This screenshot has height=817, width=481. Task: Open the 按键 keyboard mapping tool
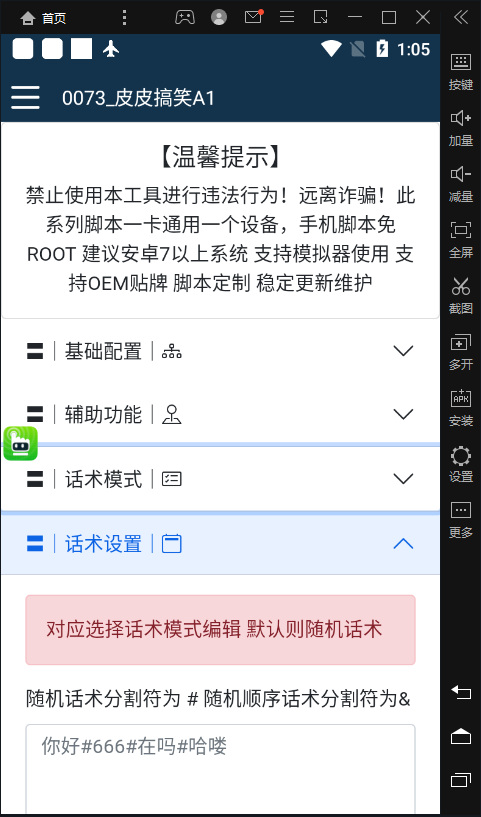[x=461, y=71]
